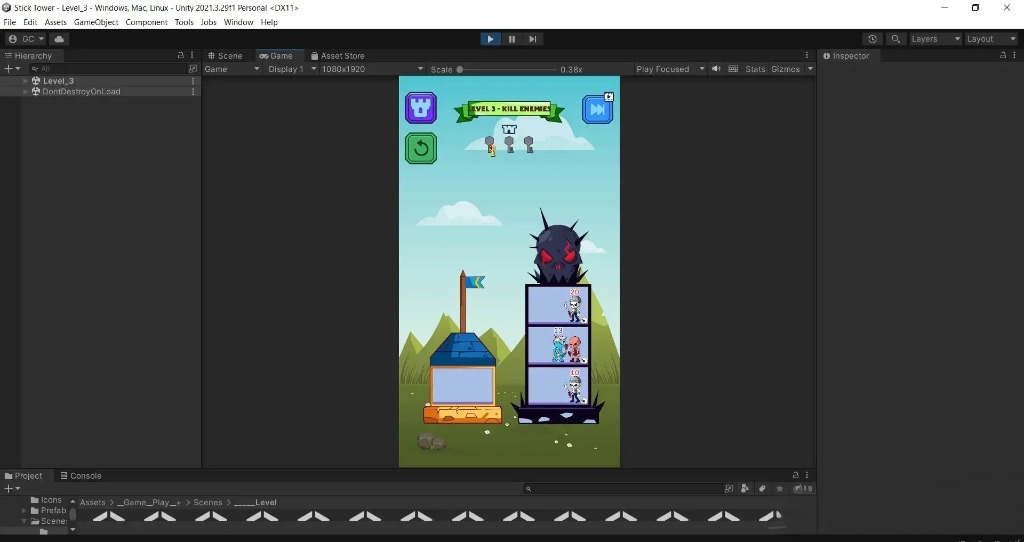This screenshot has width=1024, height=542.
Task: Open the Layers dropdown
Action: pos(930,39)
